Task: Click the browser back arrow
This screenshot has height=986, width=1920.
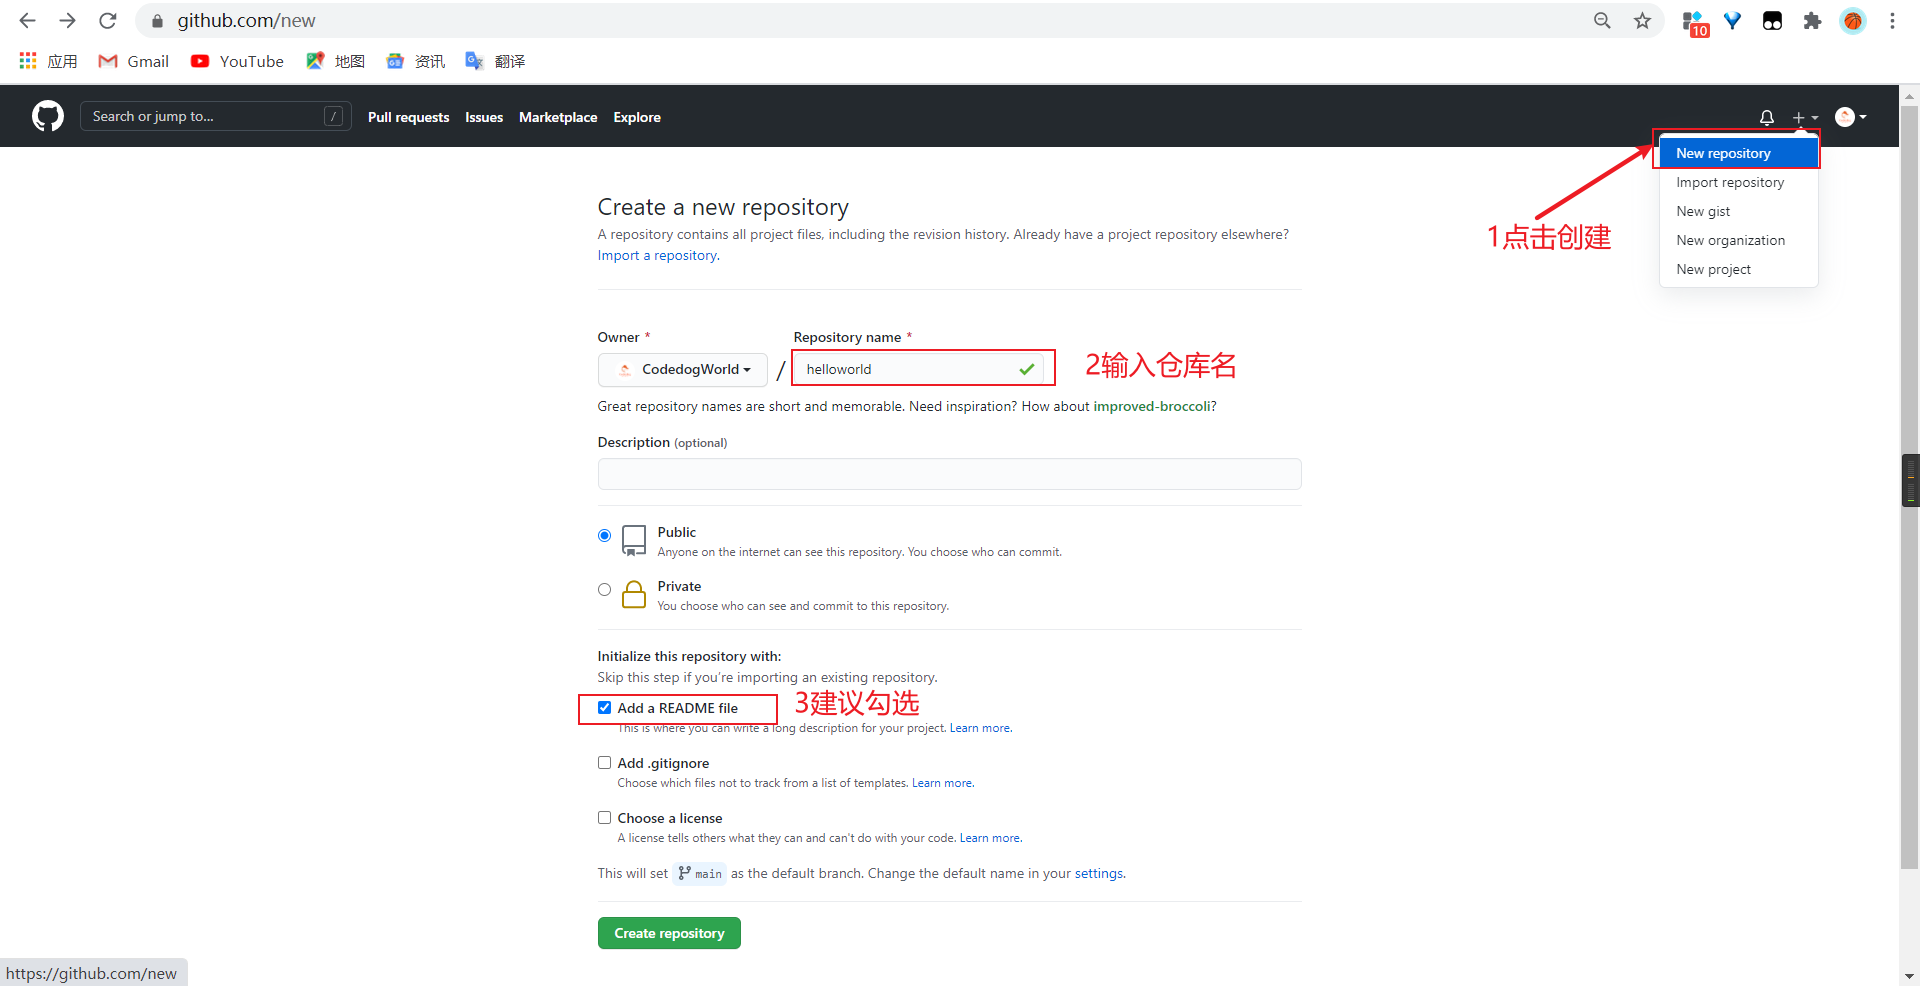Action: (27, 21)
